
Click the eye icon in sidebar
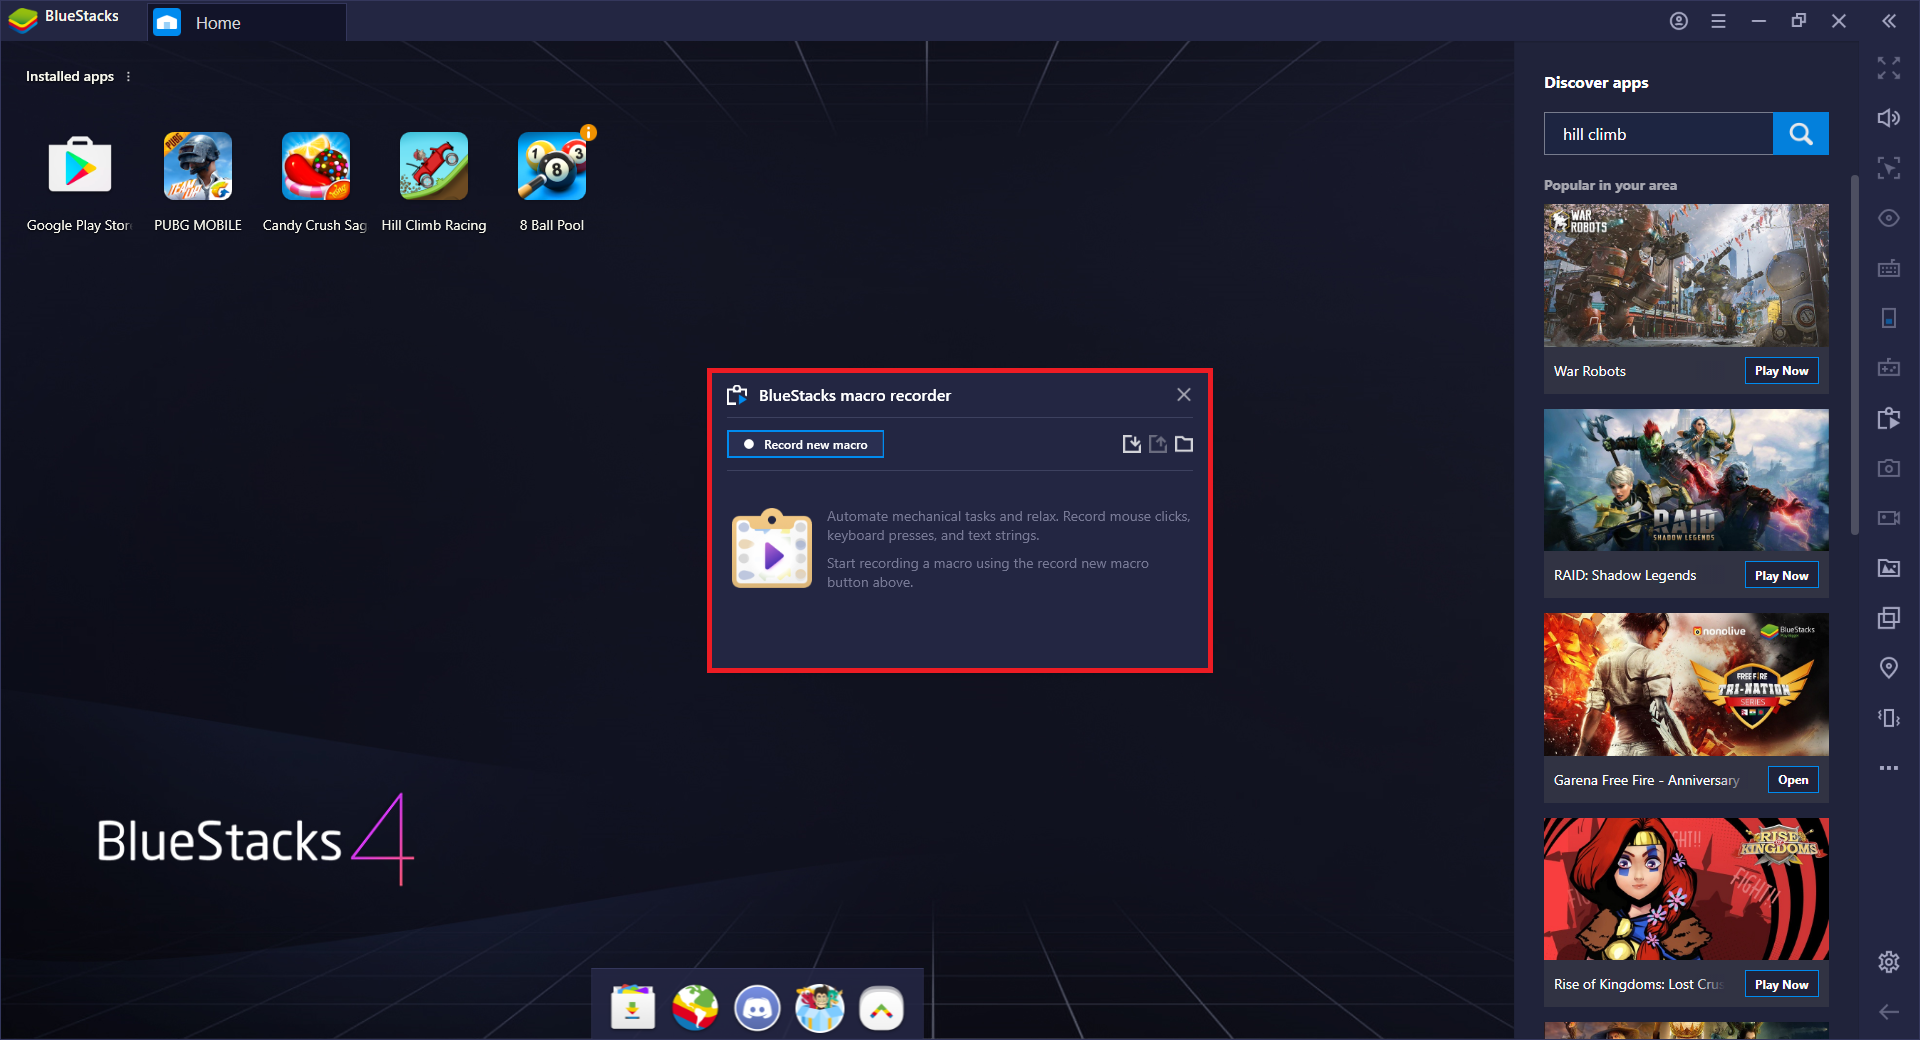[1889, 218]
